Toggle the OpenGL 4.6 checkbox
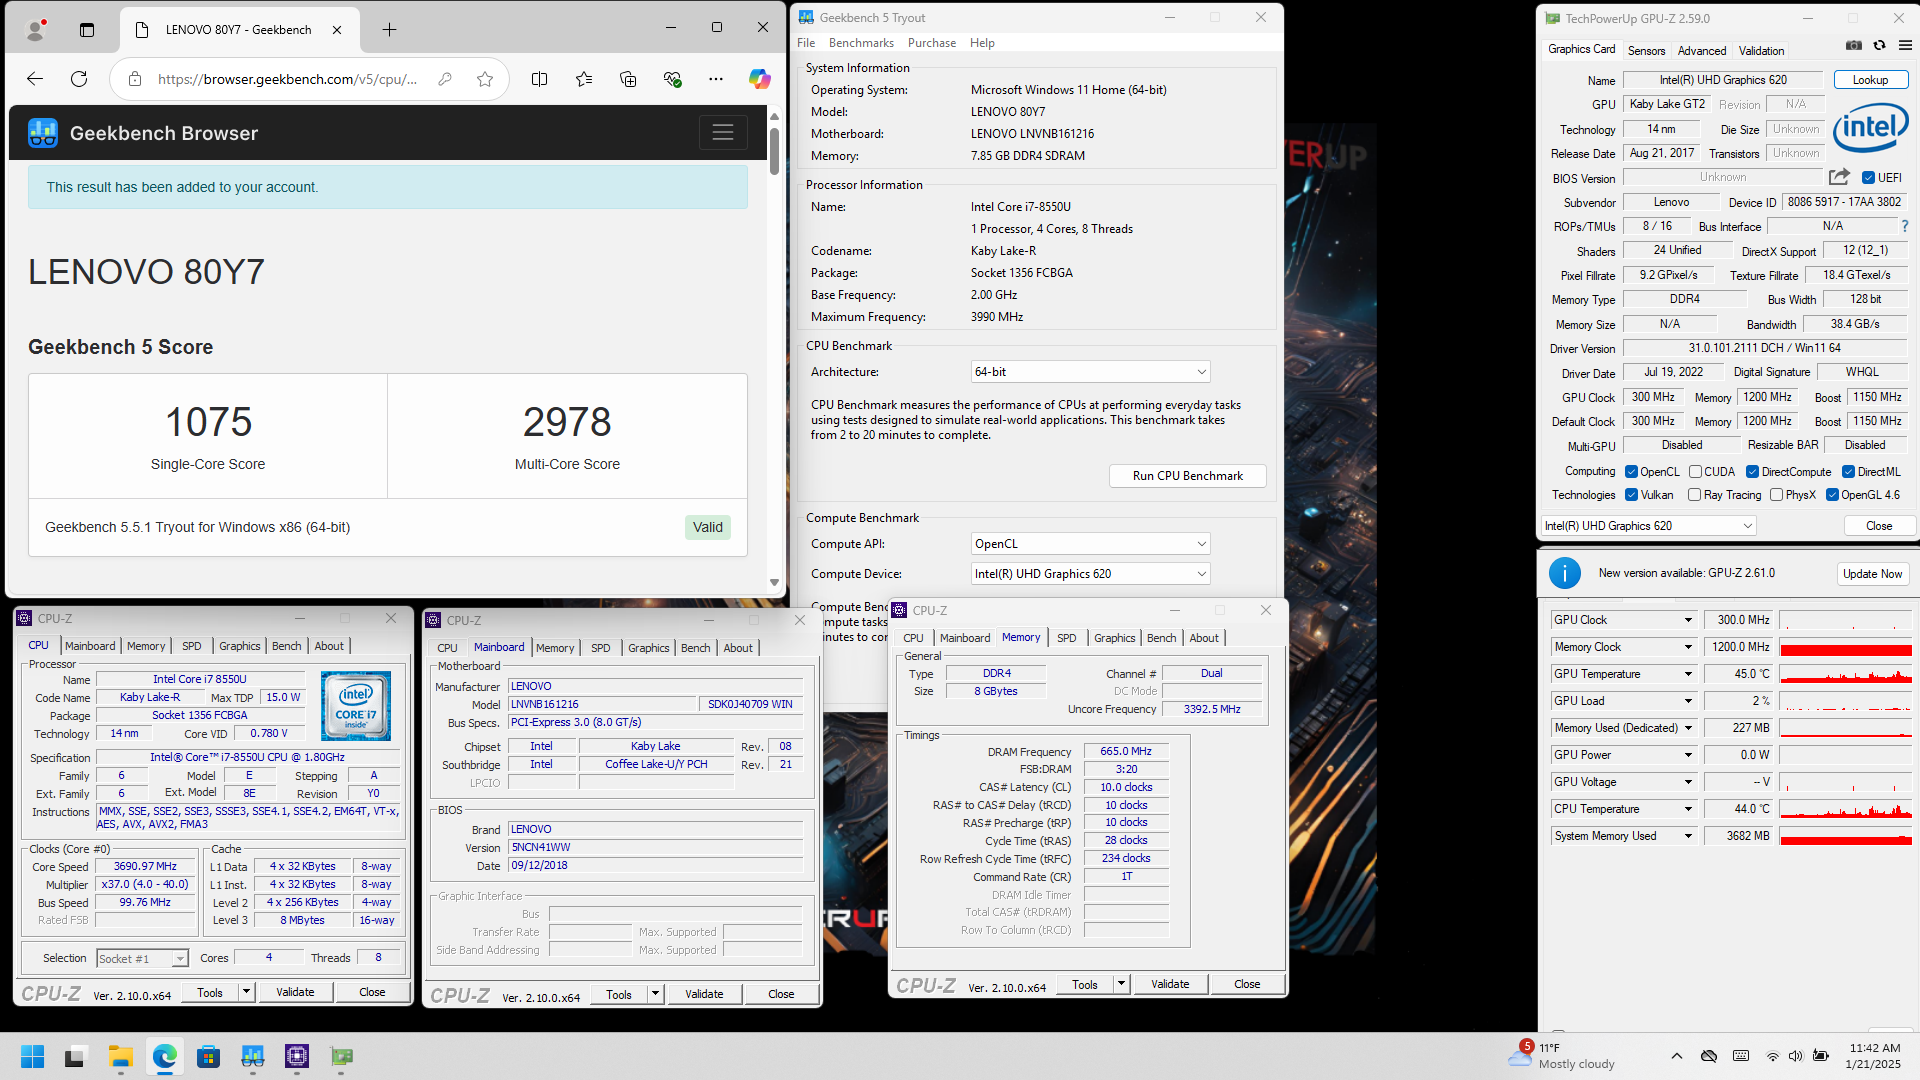The width and height of the screenshot is (1920, 1080). (x=1833, y=495)
